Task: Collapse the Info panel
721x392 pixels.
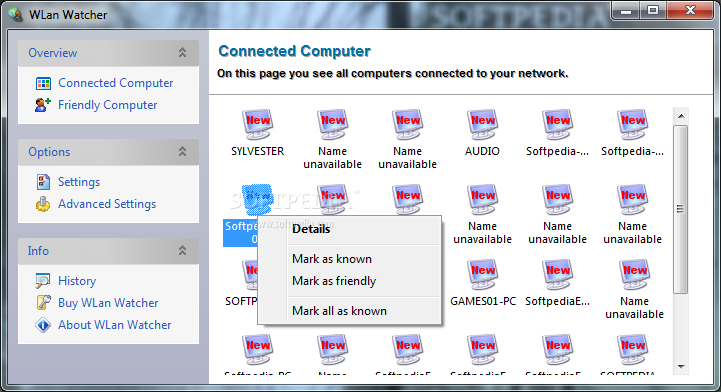Action: (183, 250)
